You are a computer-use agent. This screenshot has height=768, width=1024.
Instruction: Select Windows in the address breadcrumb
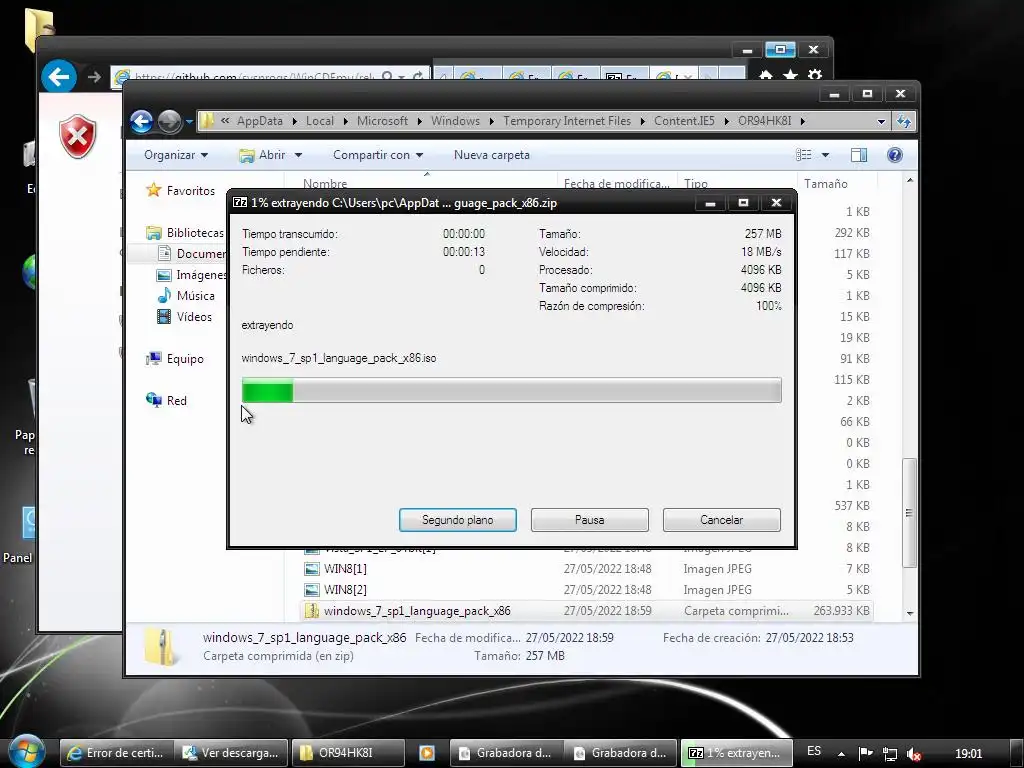(x=455, y=121)
